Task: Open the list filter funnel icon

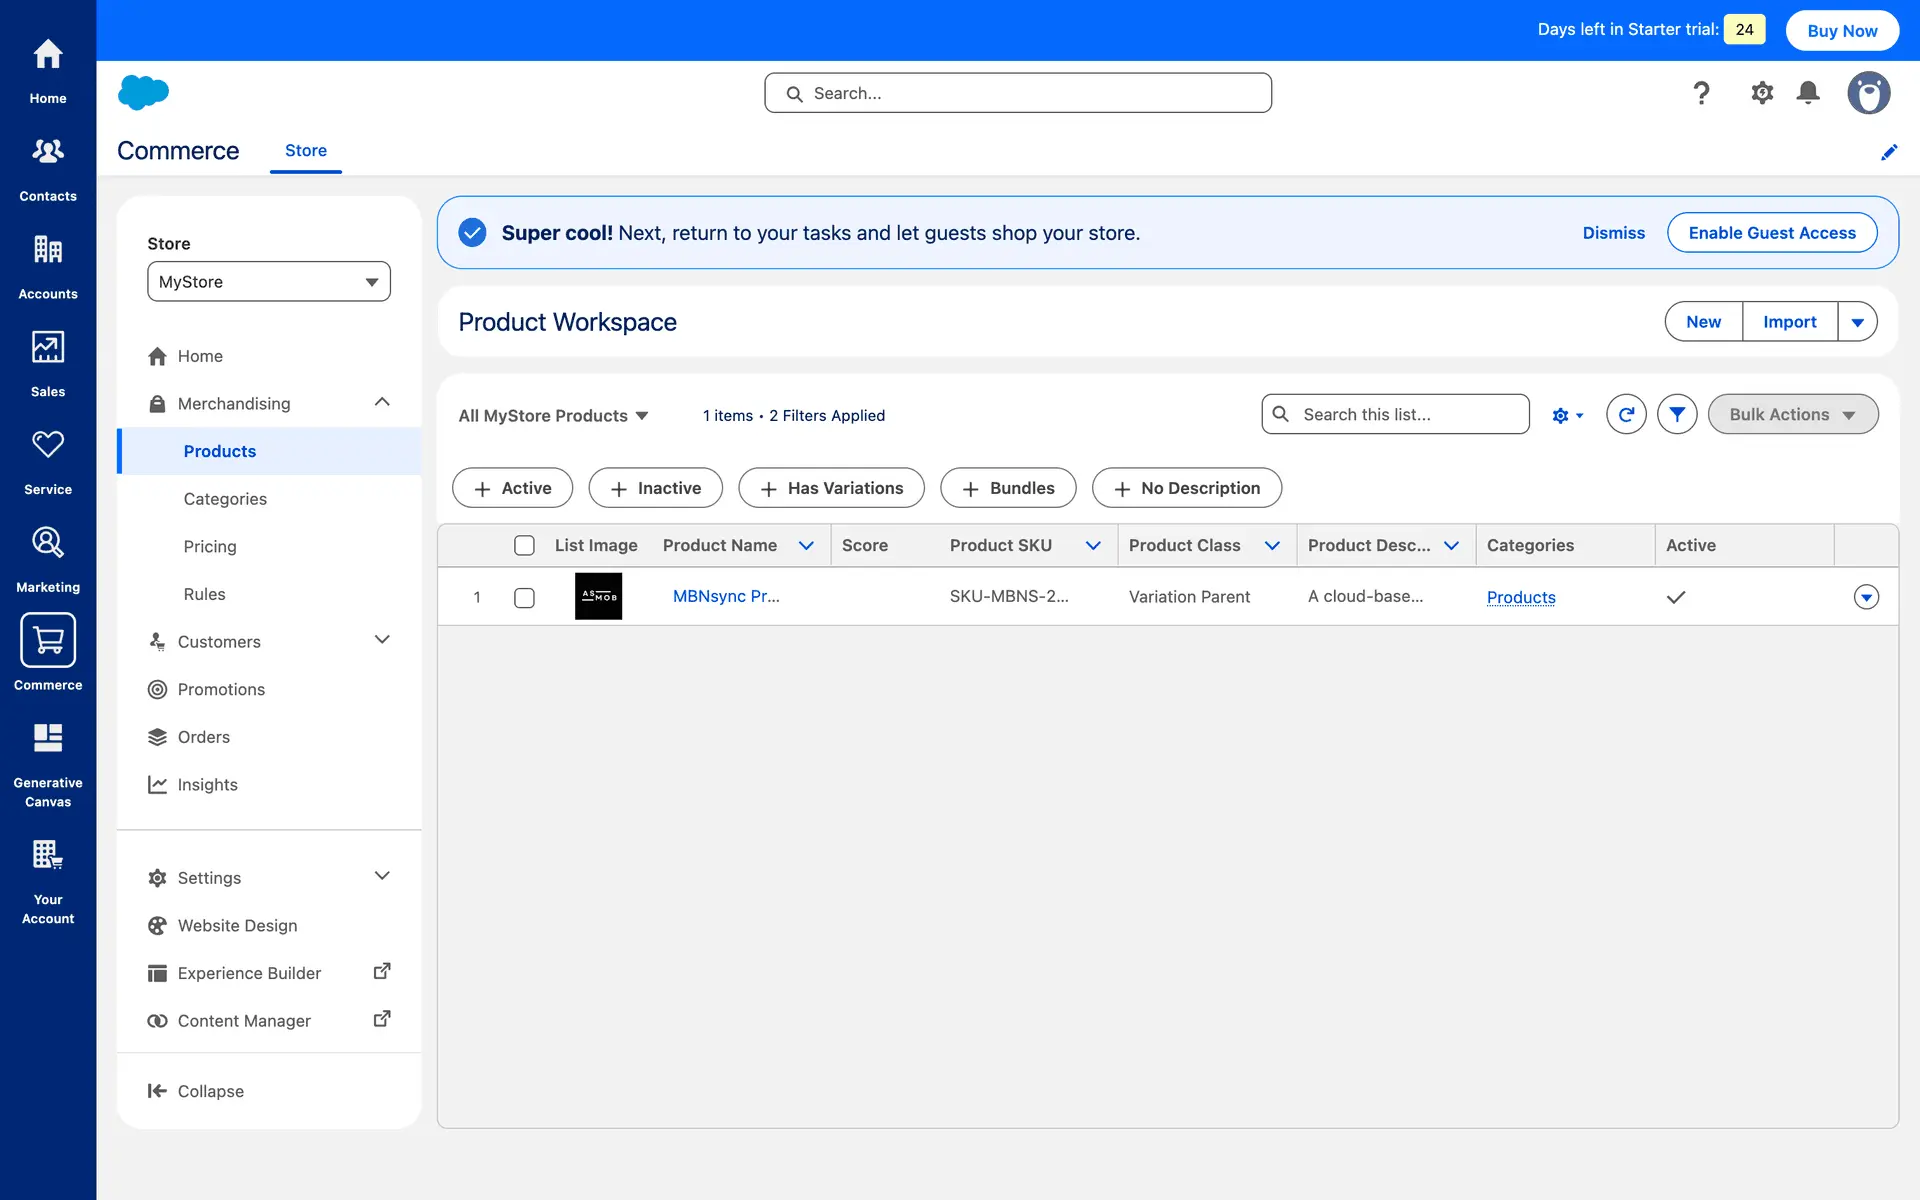Action: point(1677,415)
